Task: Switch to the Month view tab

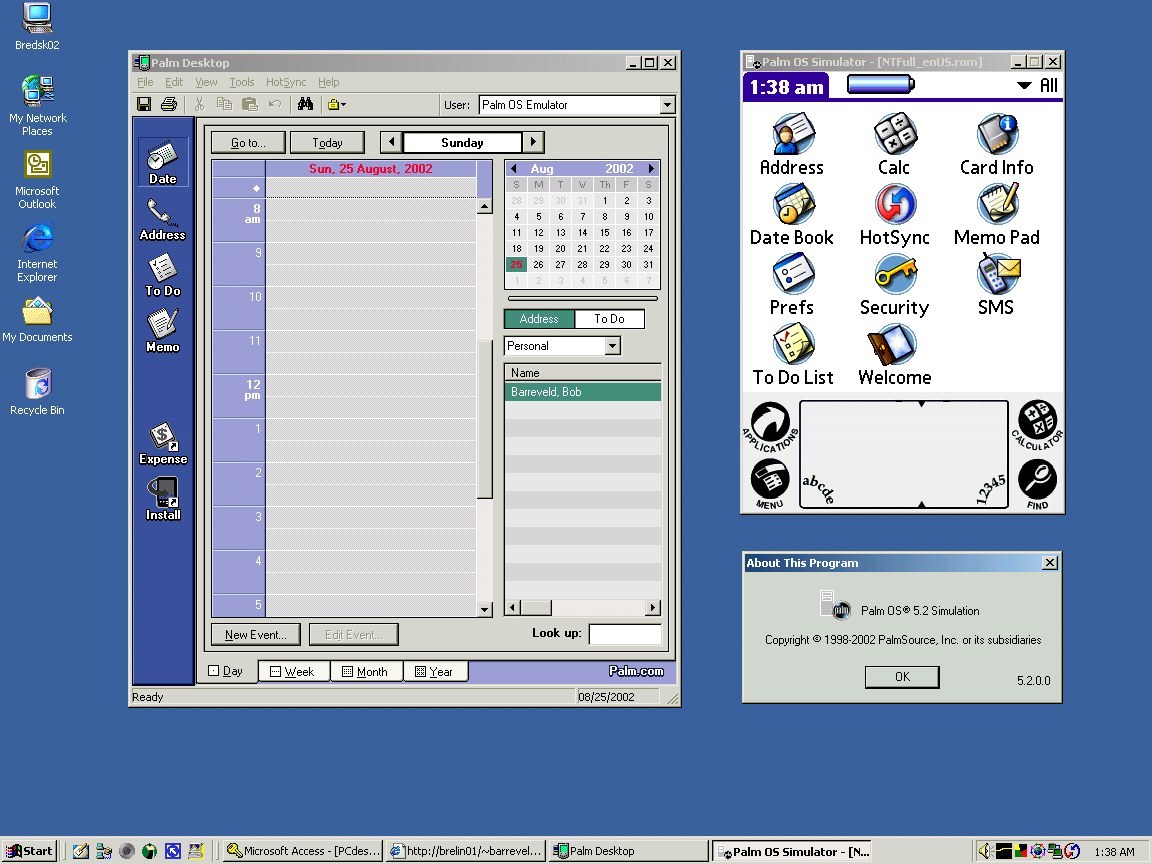Action: tap(366, 672)
